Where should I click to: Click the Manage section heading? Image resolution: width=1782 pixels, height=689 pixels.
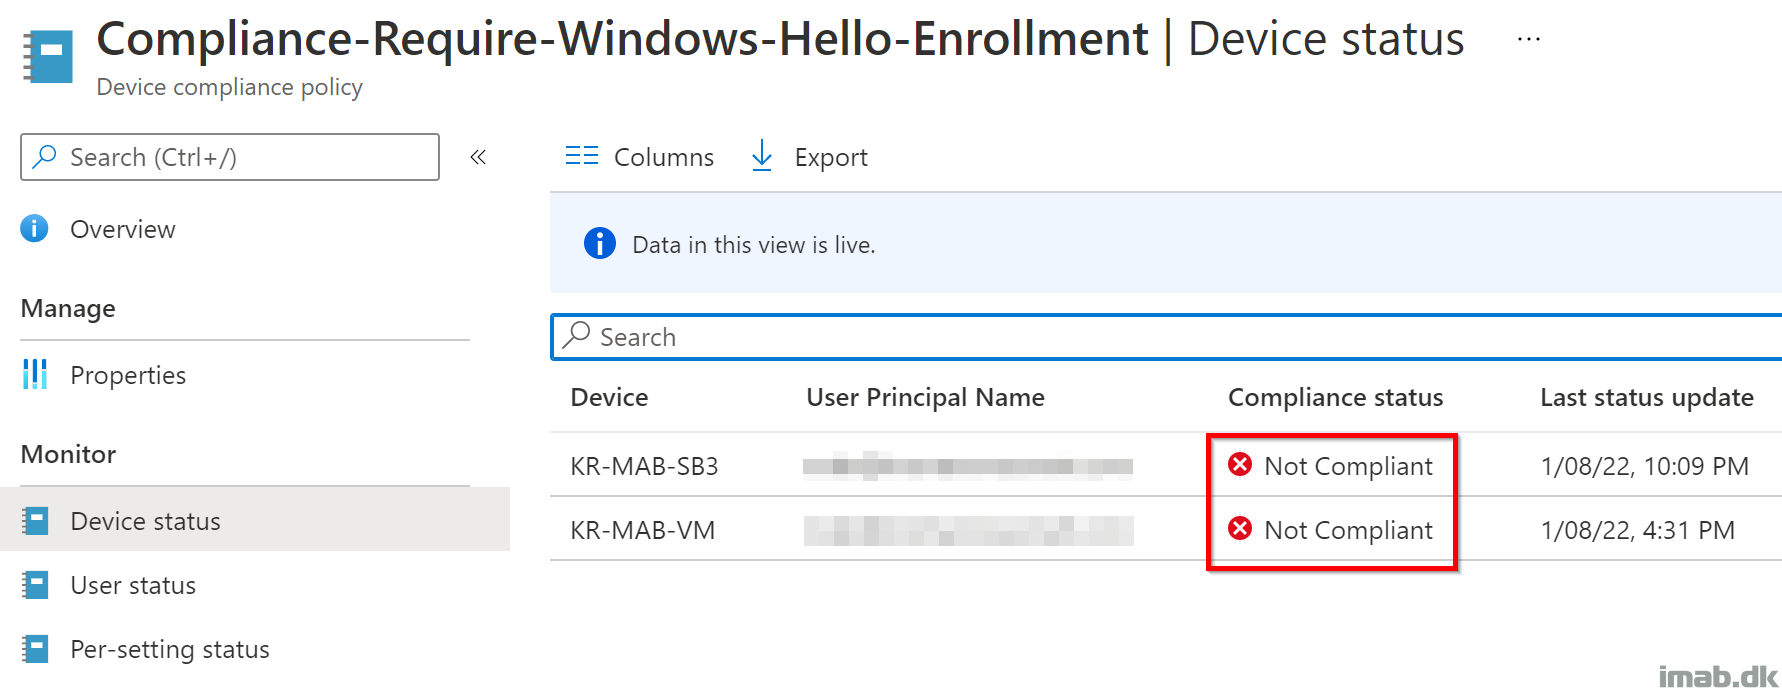coord(68,308)
